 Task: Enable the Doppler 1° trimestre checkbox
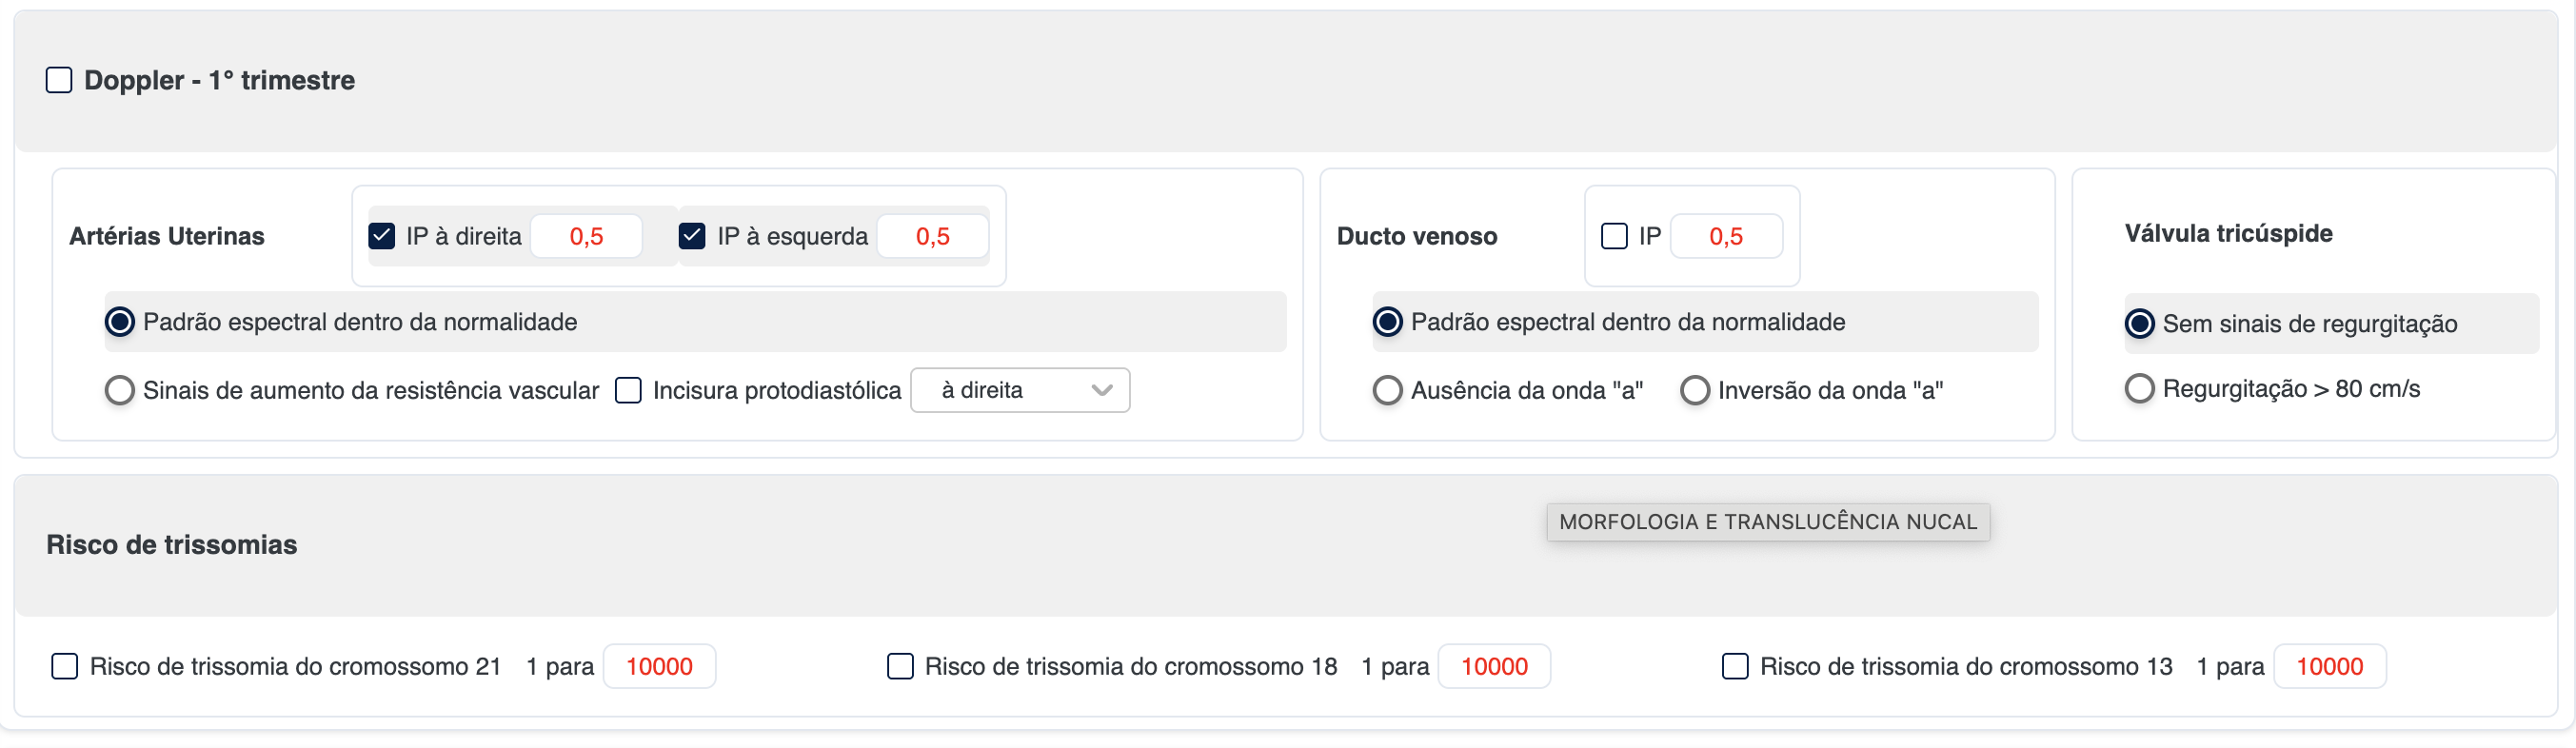tap(59, 80)
